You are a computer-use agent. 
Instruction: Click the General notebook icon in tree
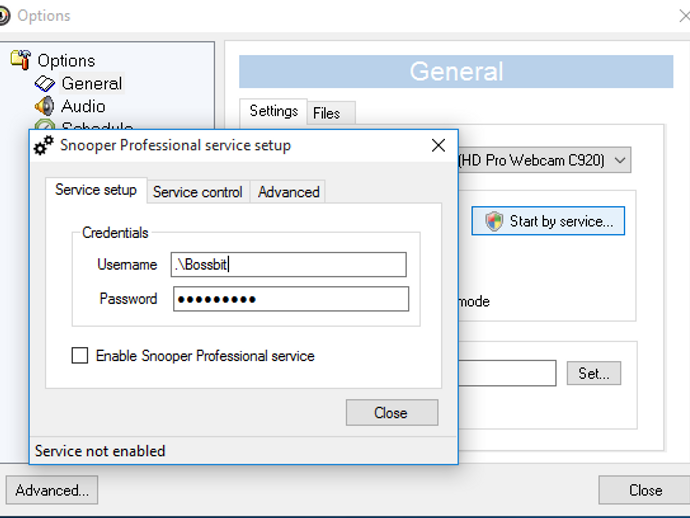coord(45,83)
